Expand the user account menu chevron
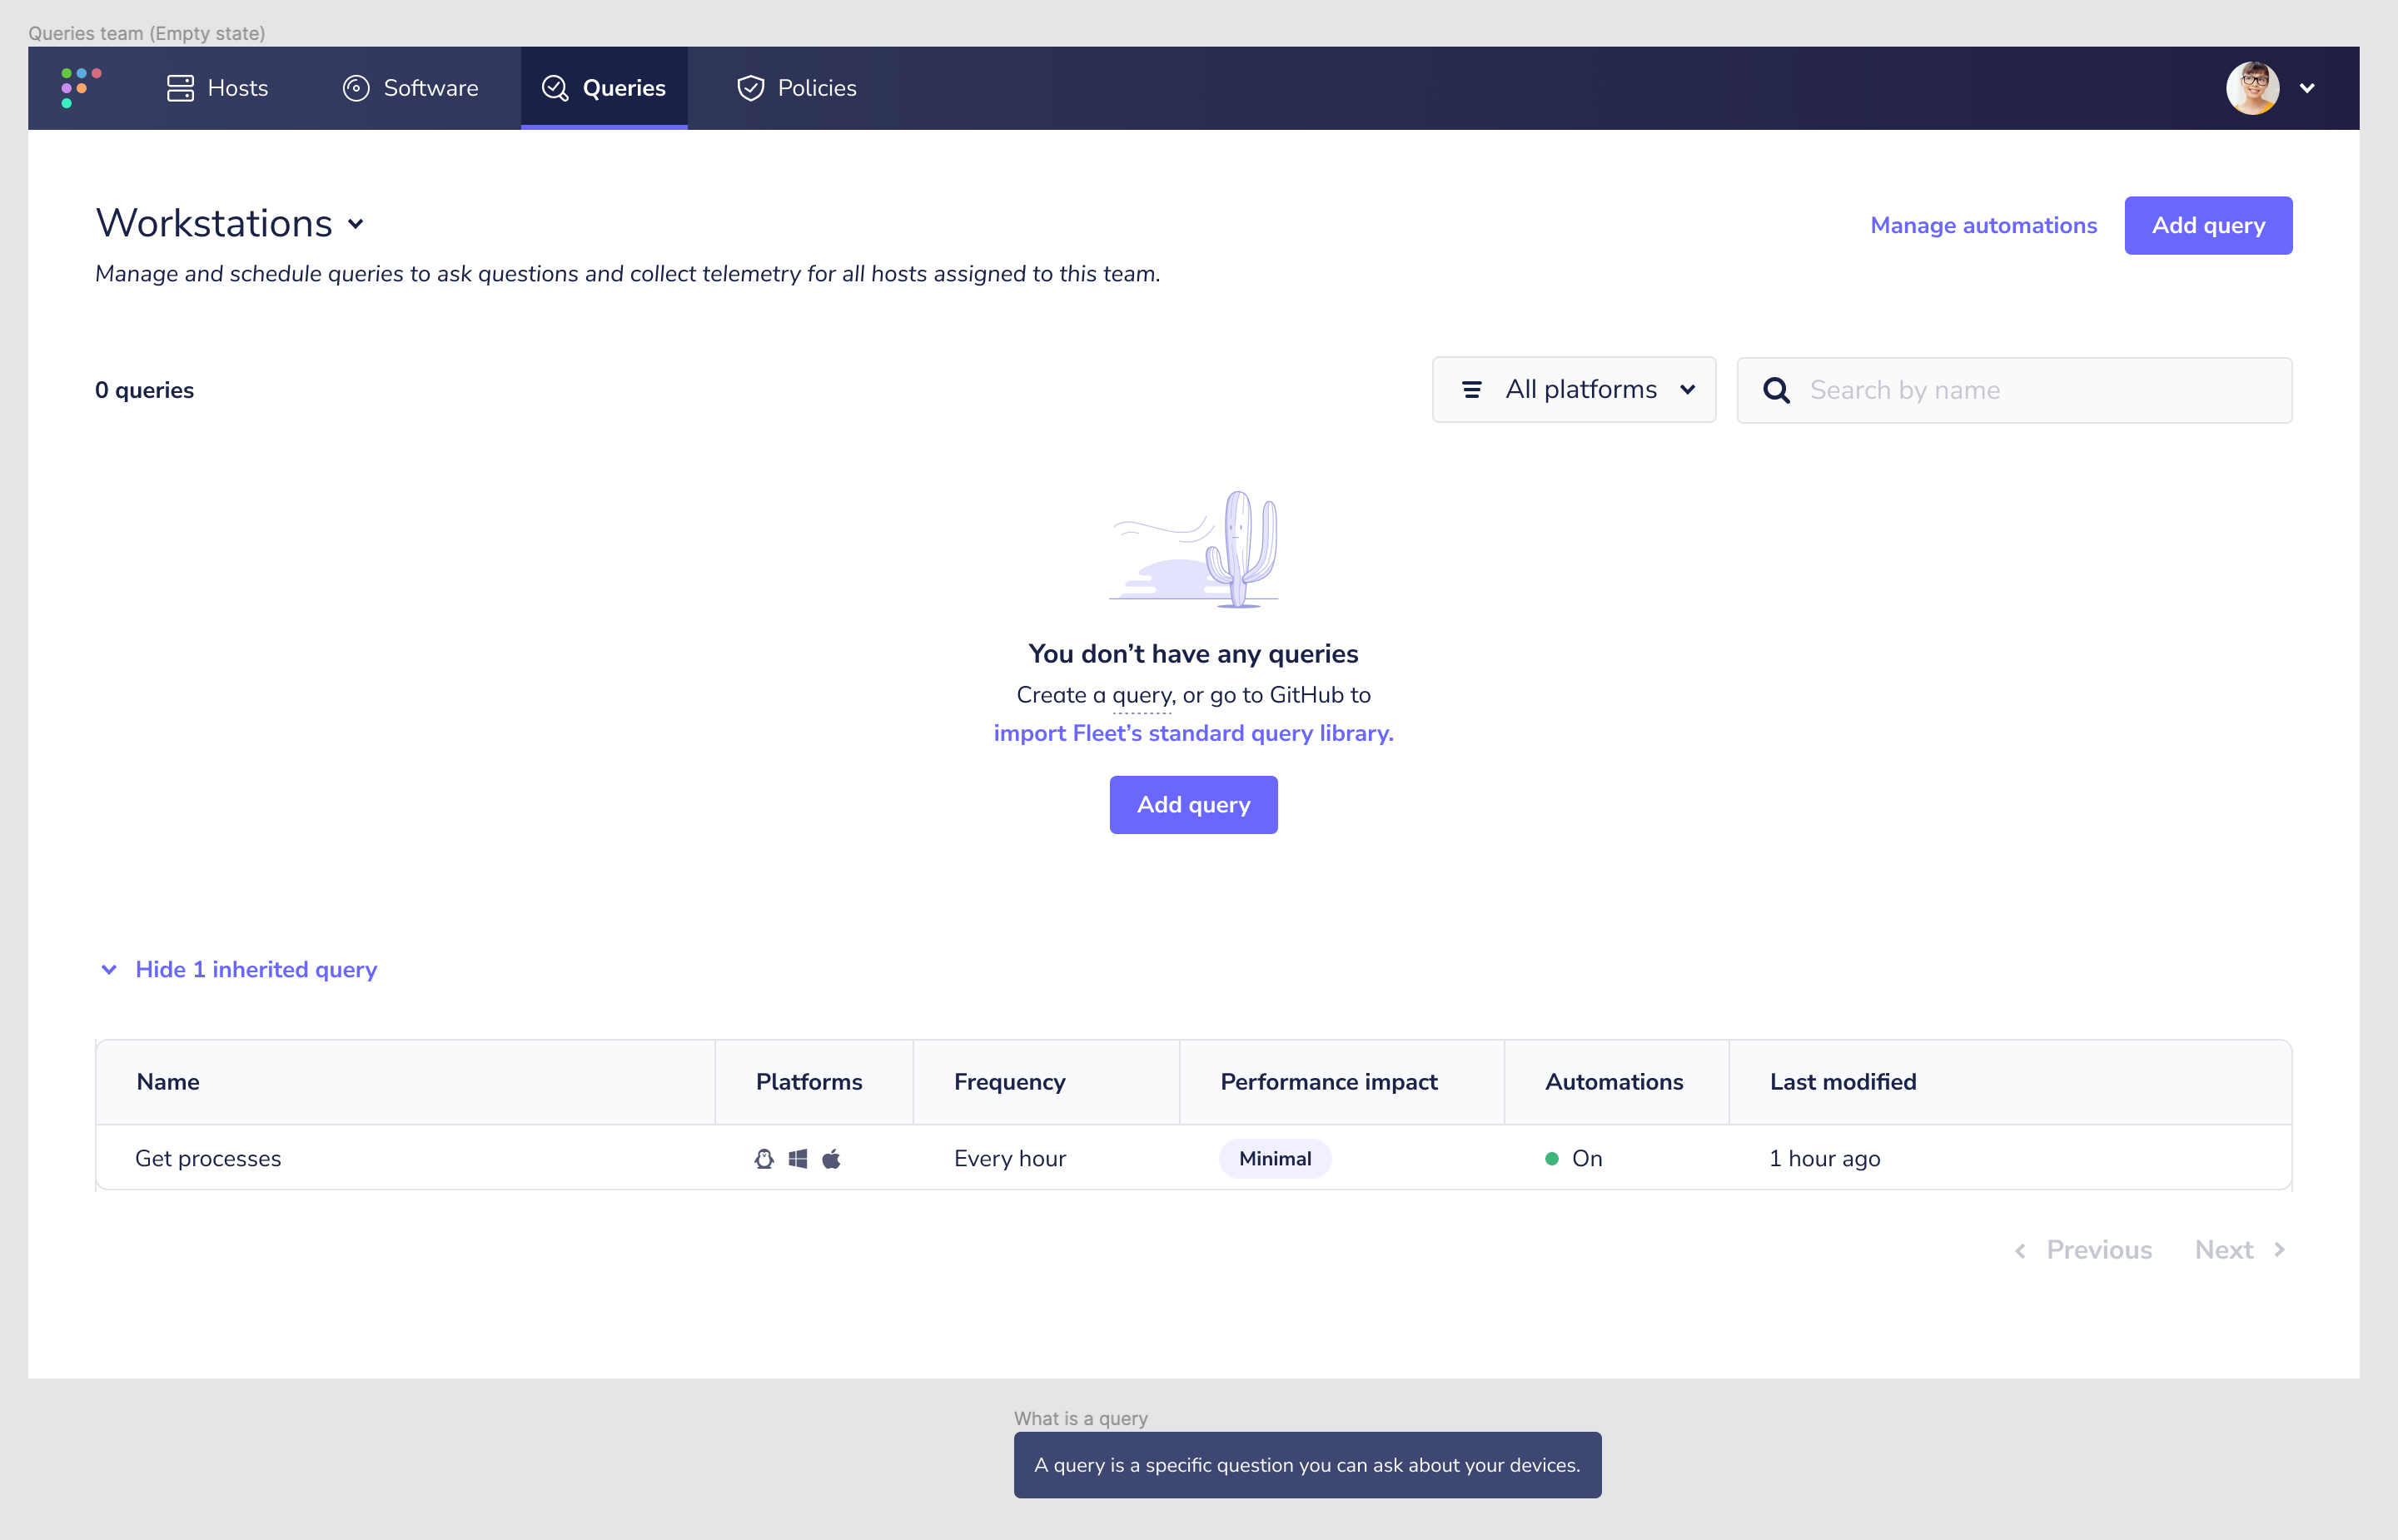This screenshot has width=2398, height=1540. tap(2307, 88)
